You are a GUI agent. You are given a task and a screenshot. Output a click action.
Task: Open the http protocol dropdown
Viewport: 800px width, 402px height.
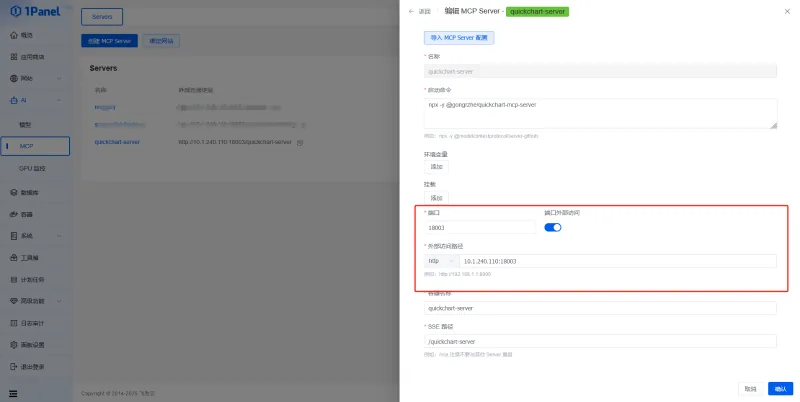tap(441, 261)
